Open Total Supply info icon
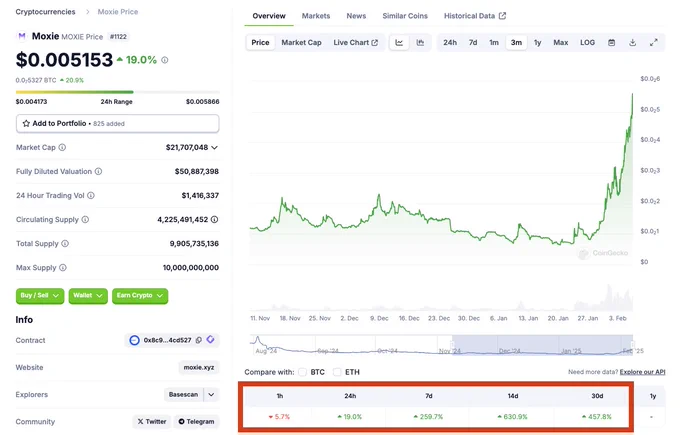 65,244
